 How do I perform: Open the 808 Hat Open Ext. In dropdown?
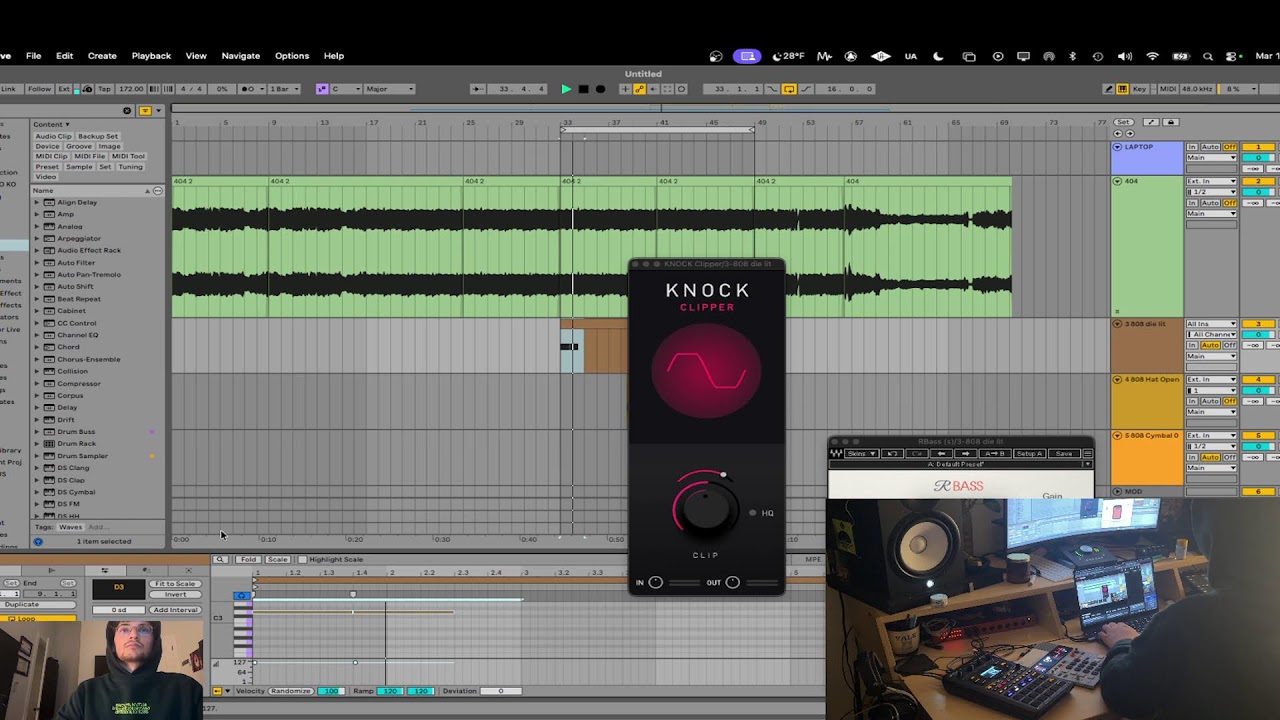pyautogui.click(x=1211, y=380)
